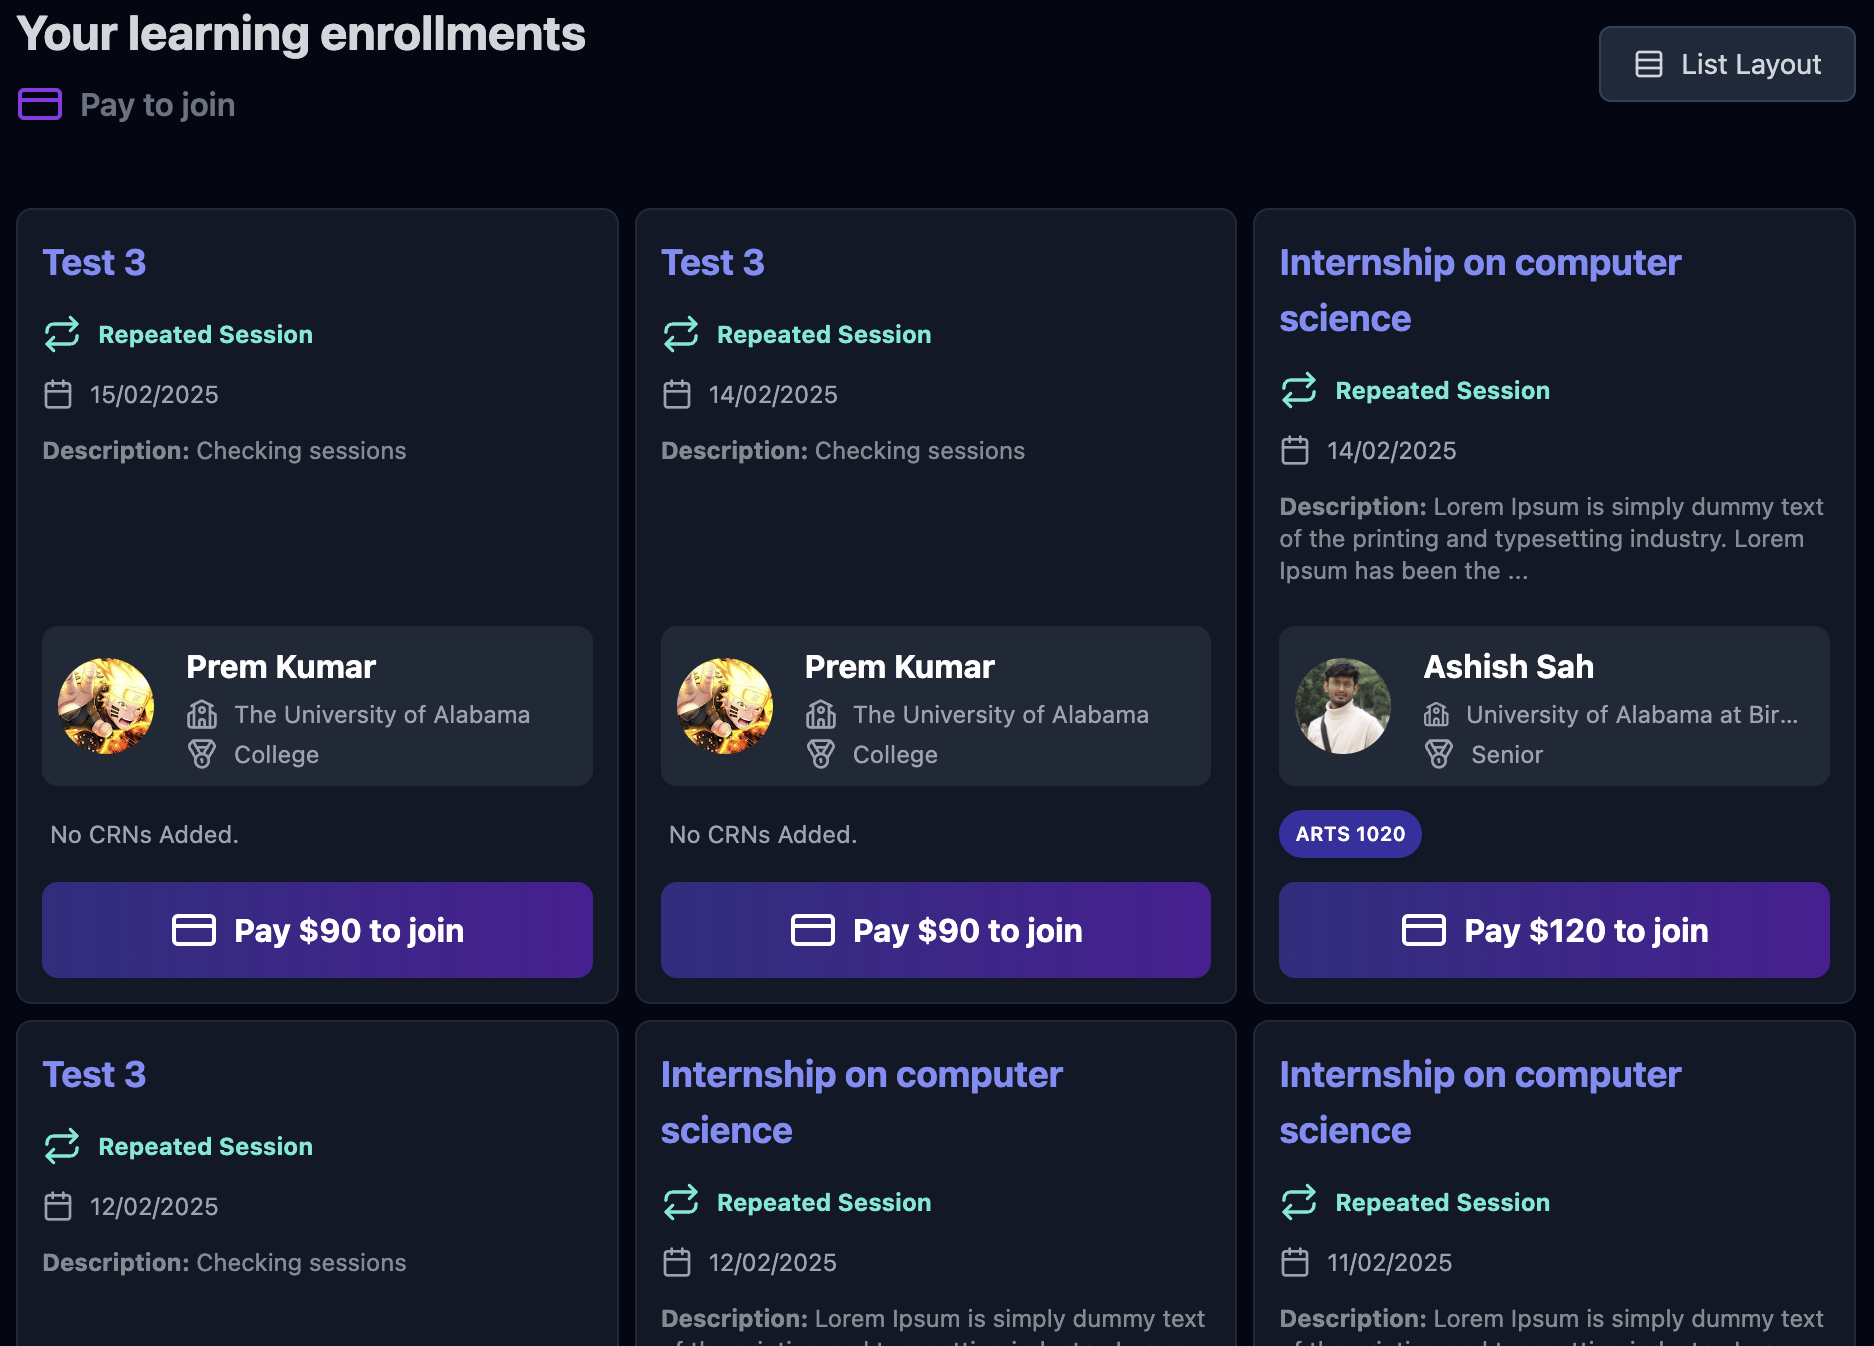
Task: Switch to List Layout view
Action: pyautogui.click(x=1727, y=64)
